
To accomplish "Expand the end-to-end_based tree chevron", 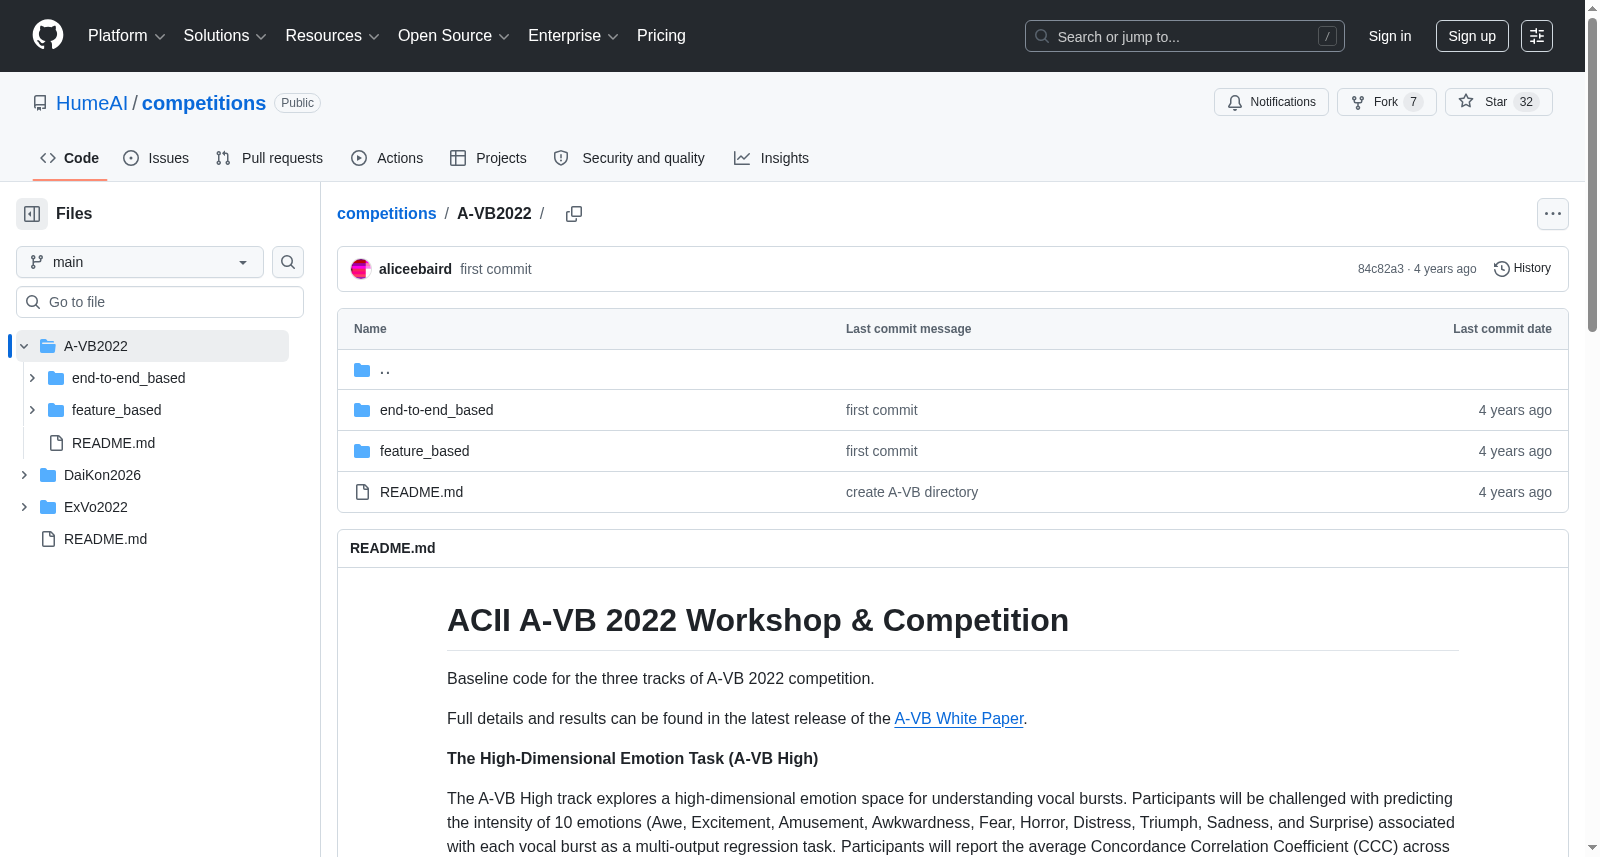I will [x=32, y=378].
